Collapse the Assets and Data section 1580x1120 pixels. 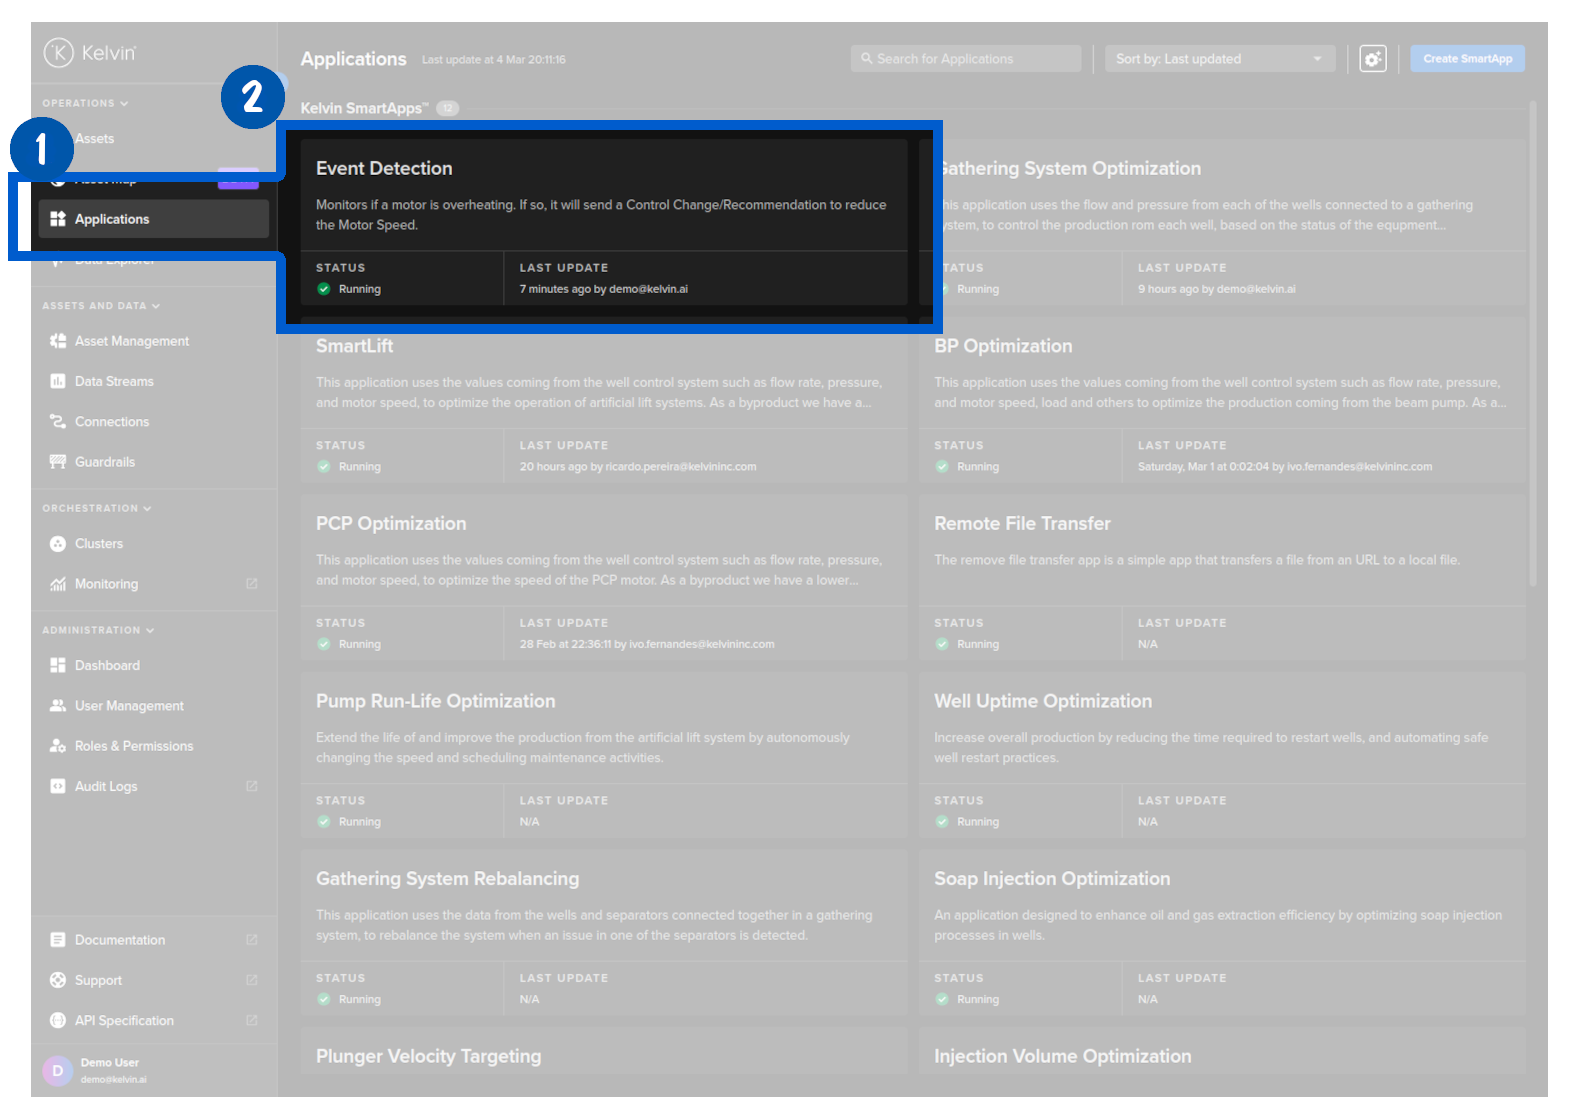click(x=156, y=306)
